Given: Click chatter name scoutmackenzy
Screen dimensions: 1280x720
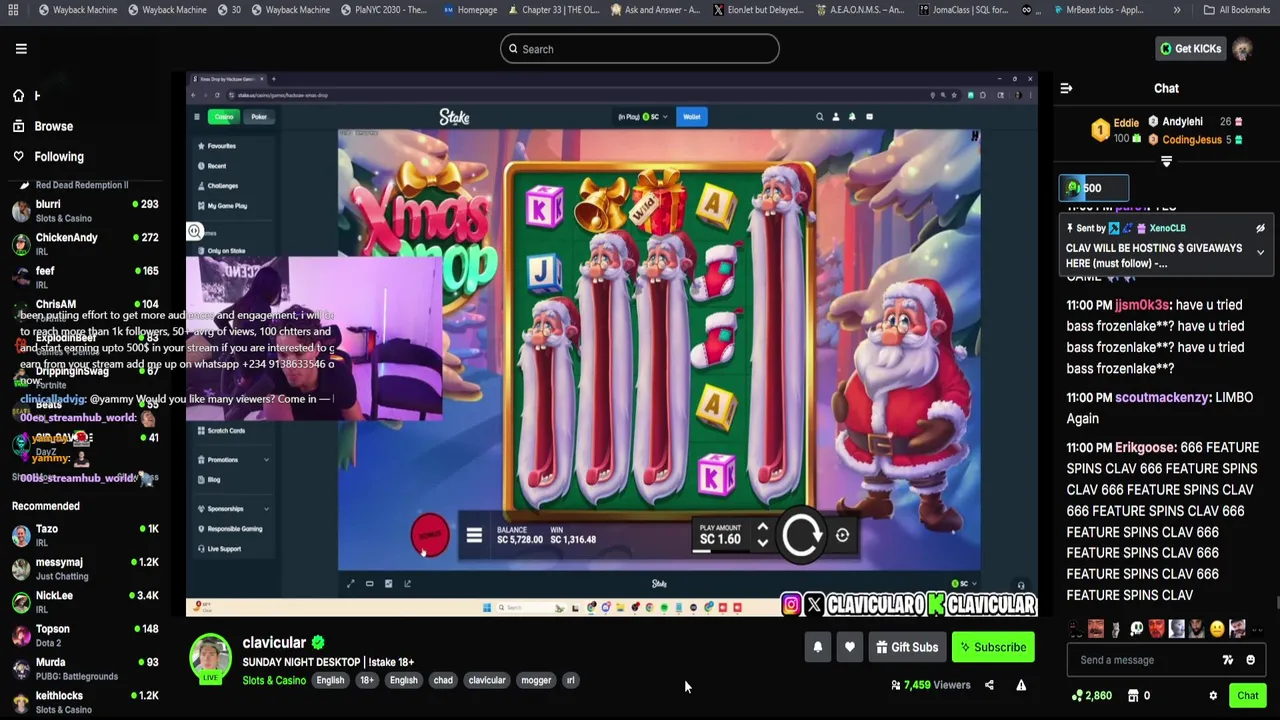Looking at the screenshot, I should click(1161, 397).
